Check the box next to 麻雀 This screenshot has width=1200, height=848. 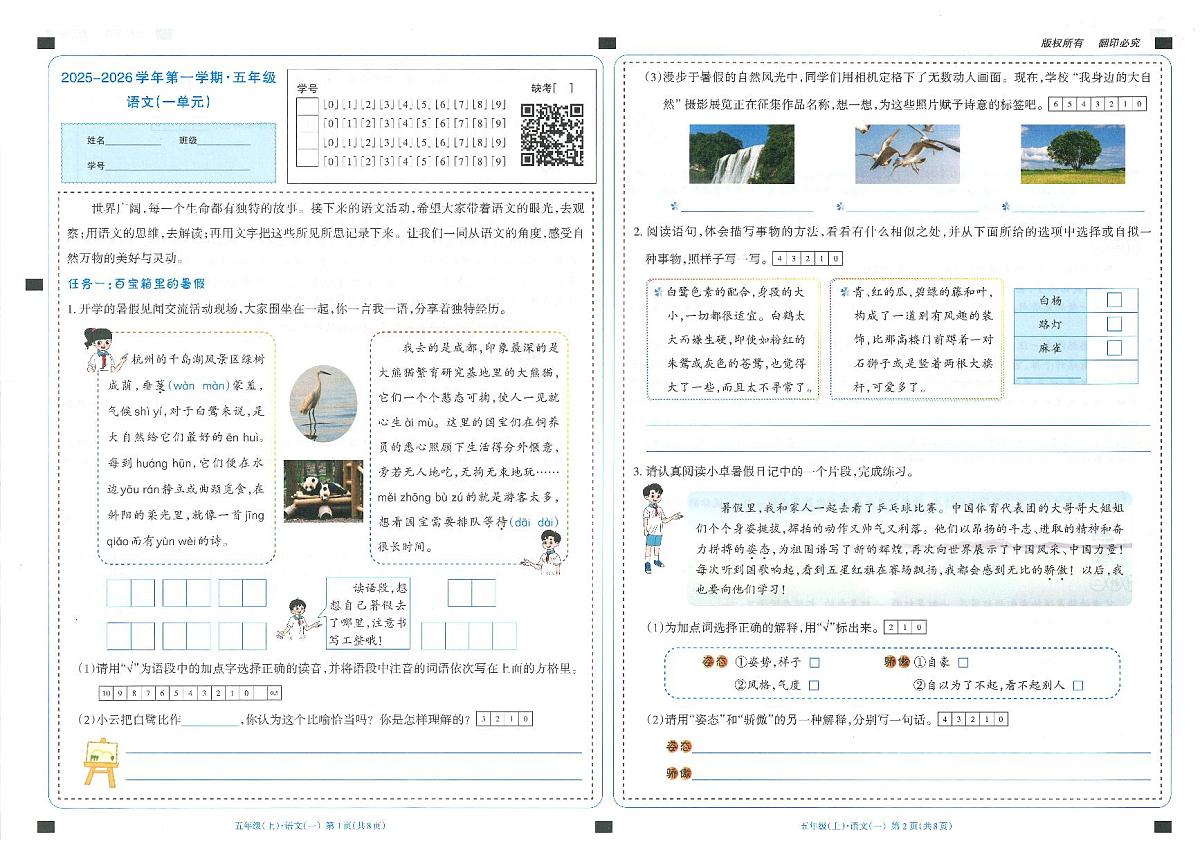pos(1114,347)
